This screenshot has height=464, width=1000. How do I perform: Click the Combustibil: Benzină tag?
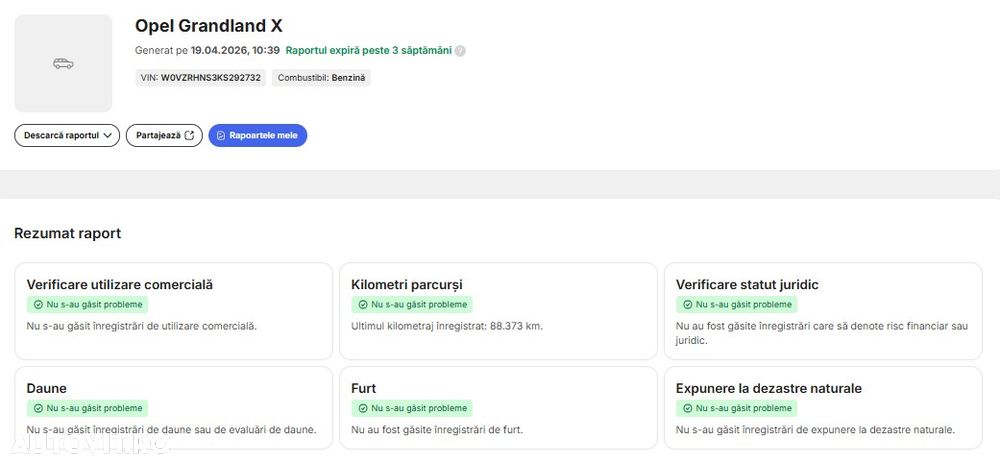(321, 78)
